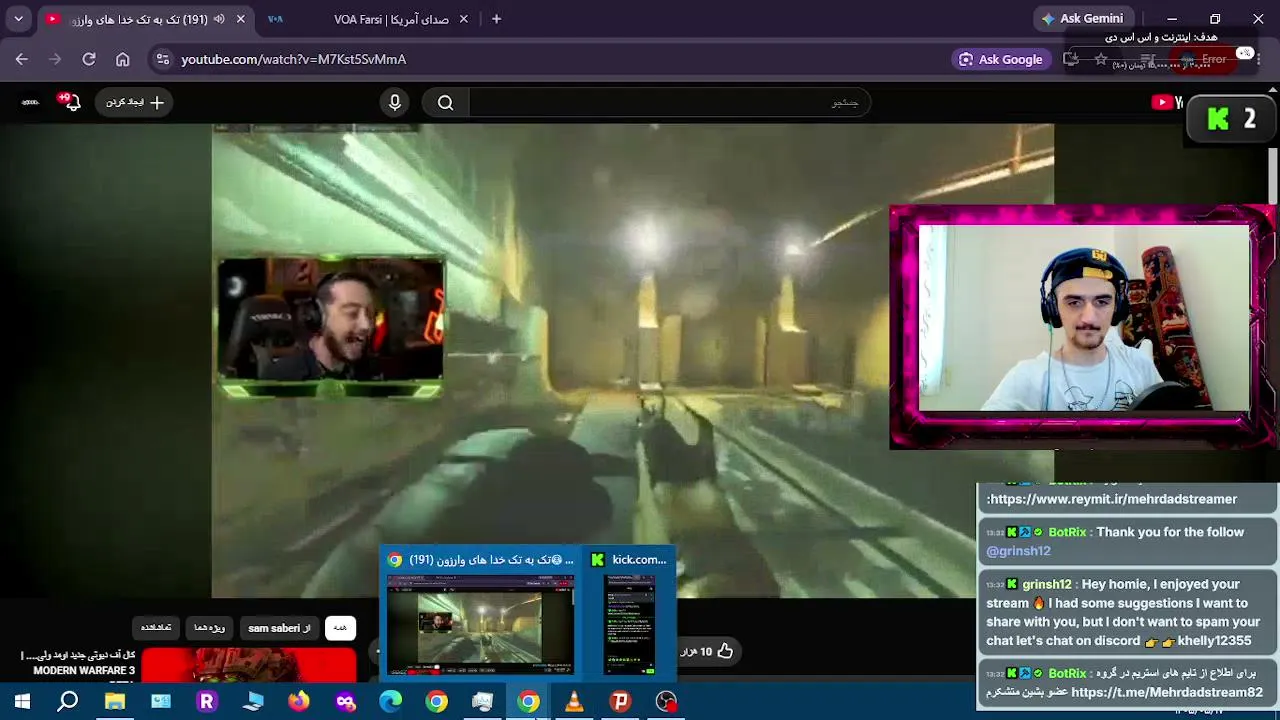The height and width of the screenshot is (720, 1280).
Task: Mute the YouTube tab audio indicator
Action: pyautogui.click(x=219, y=19)
